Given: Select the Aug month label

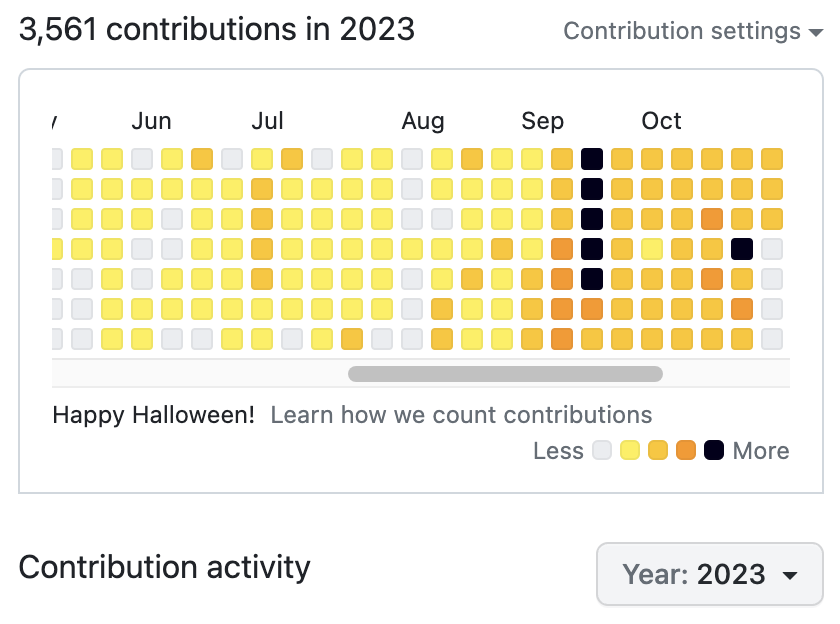Looking at the screenshot, I should (423, 122).
